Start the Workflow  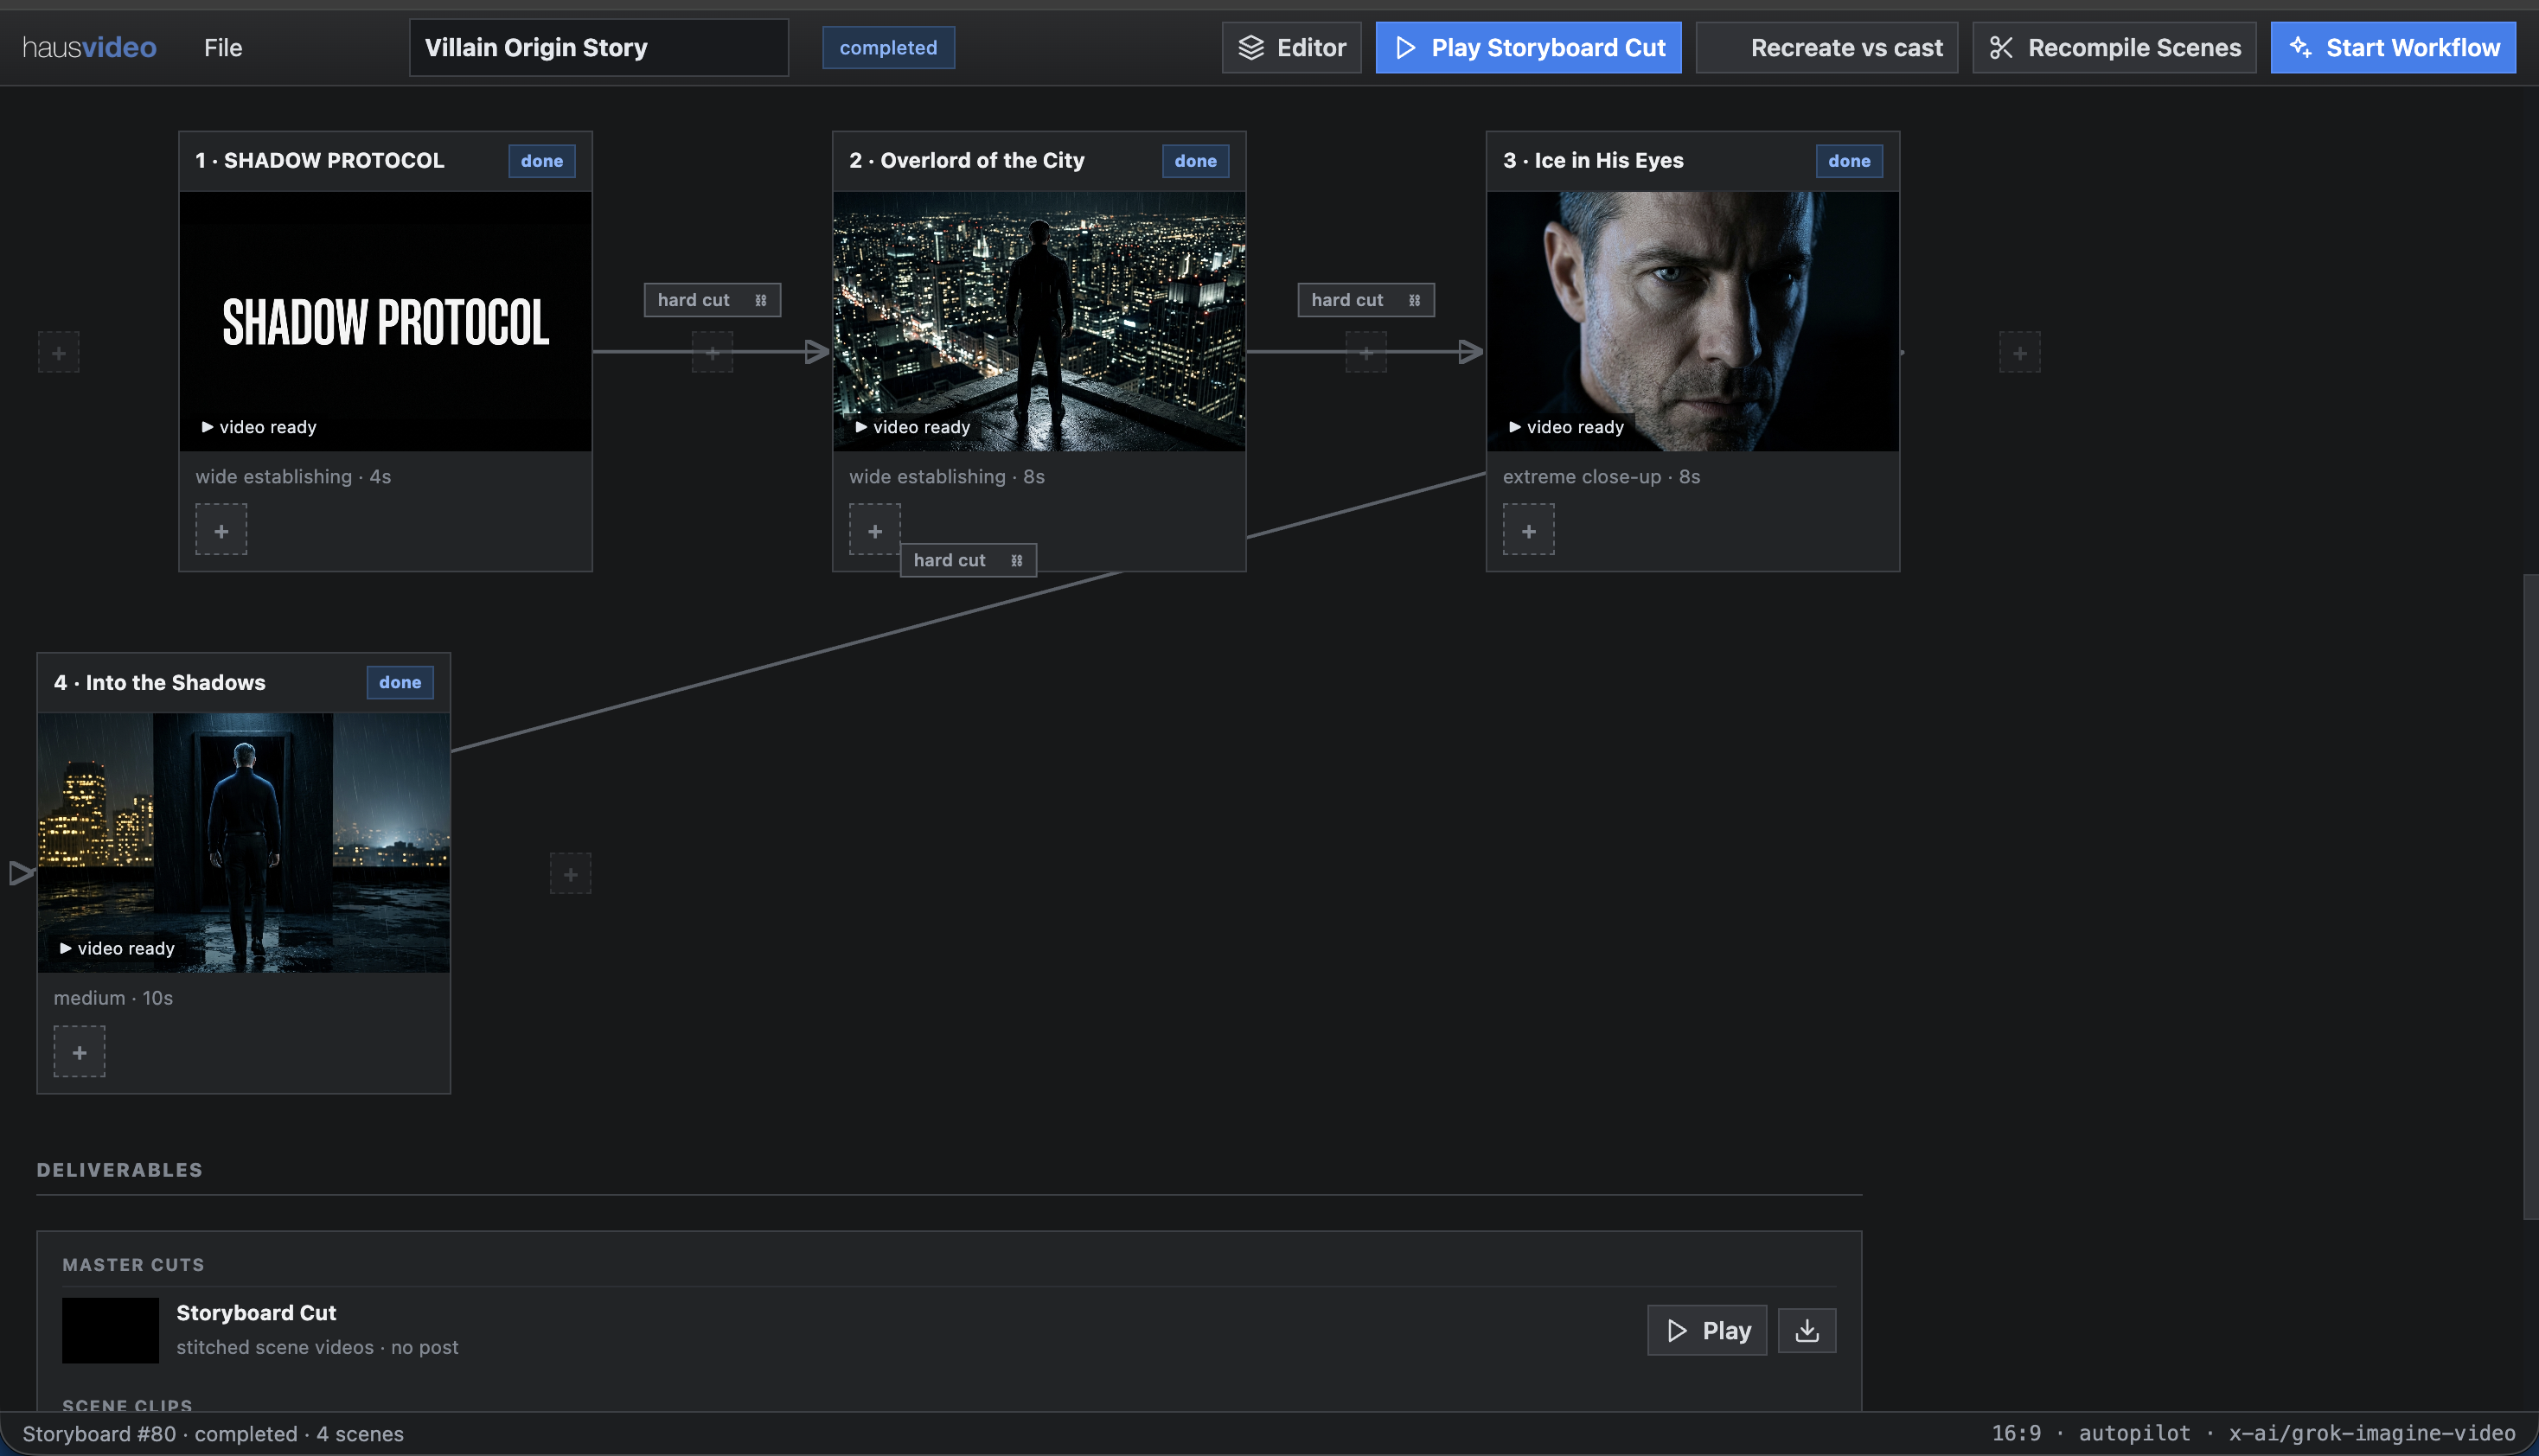click(2393, 47)
